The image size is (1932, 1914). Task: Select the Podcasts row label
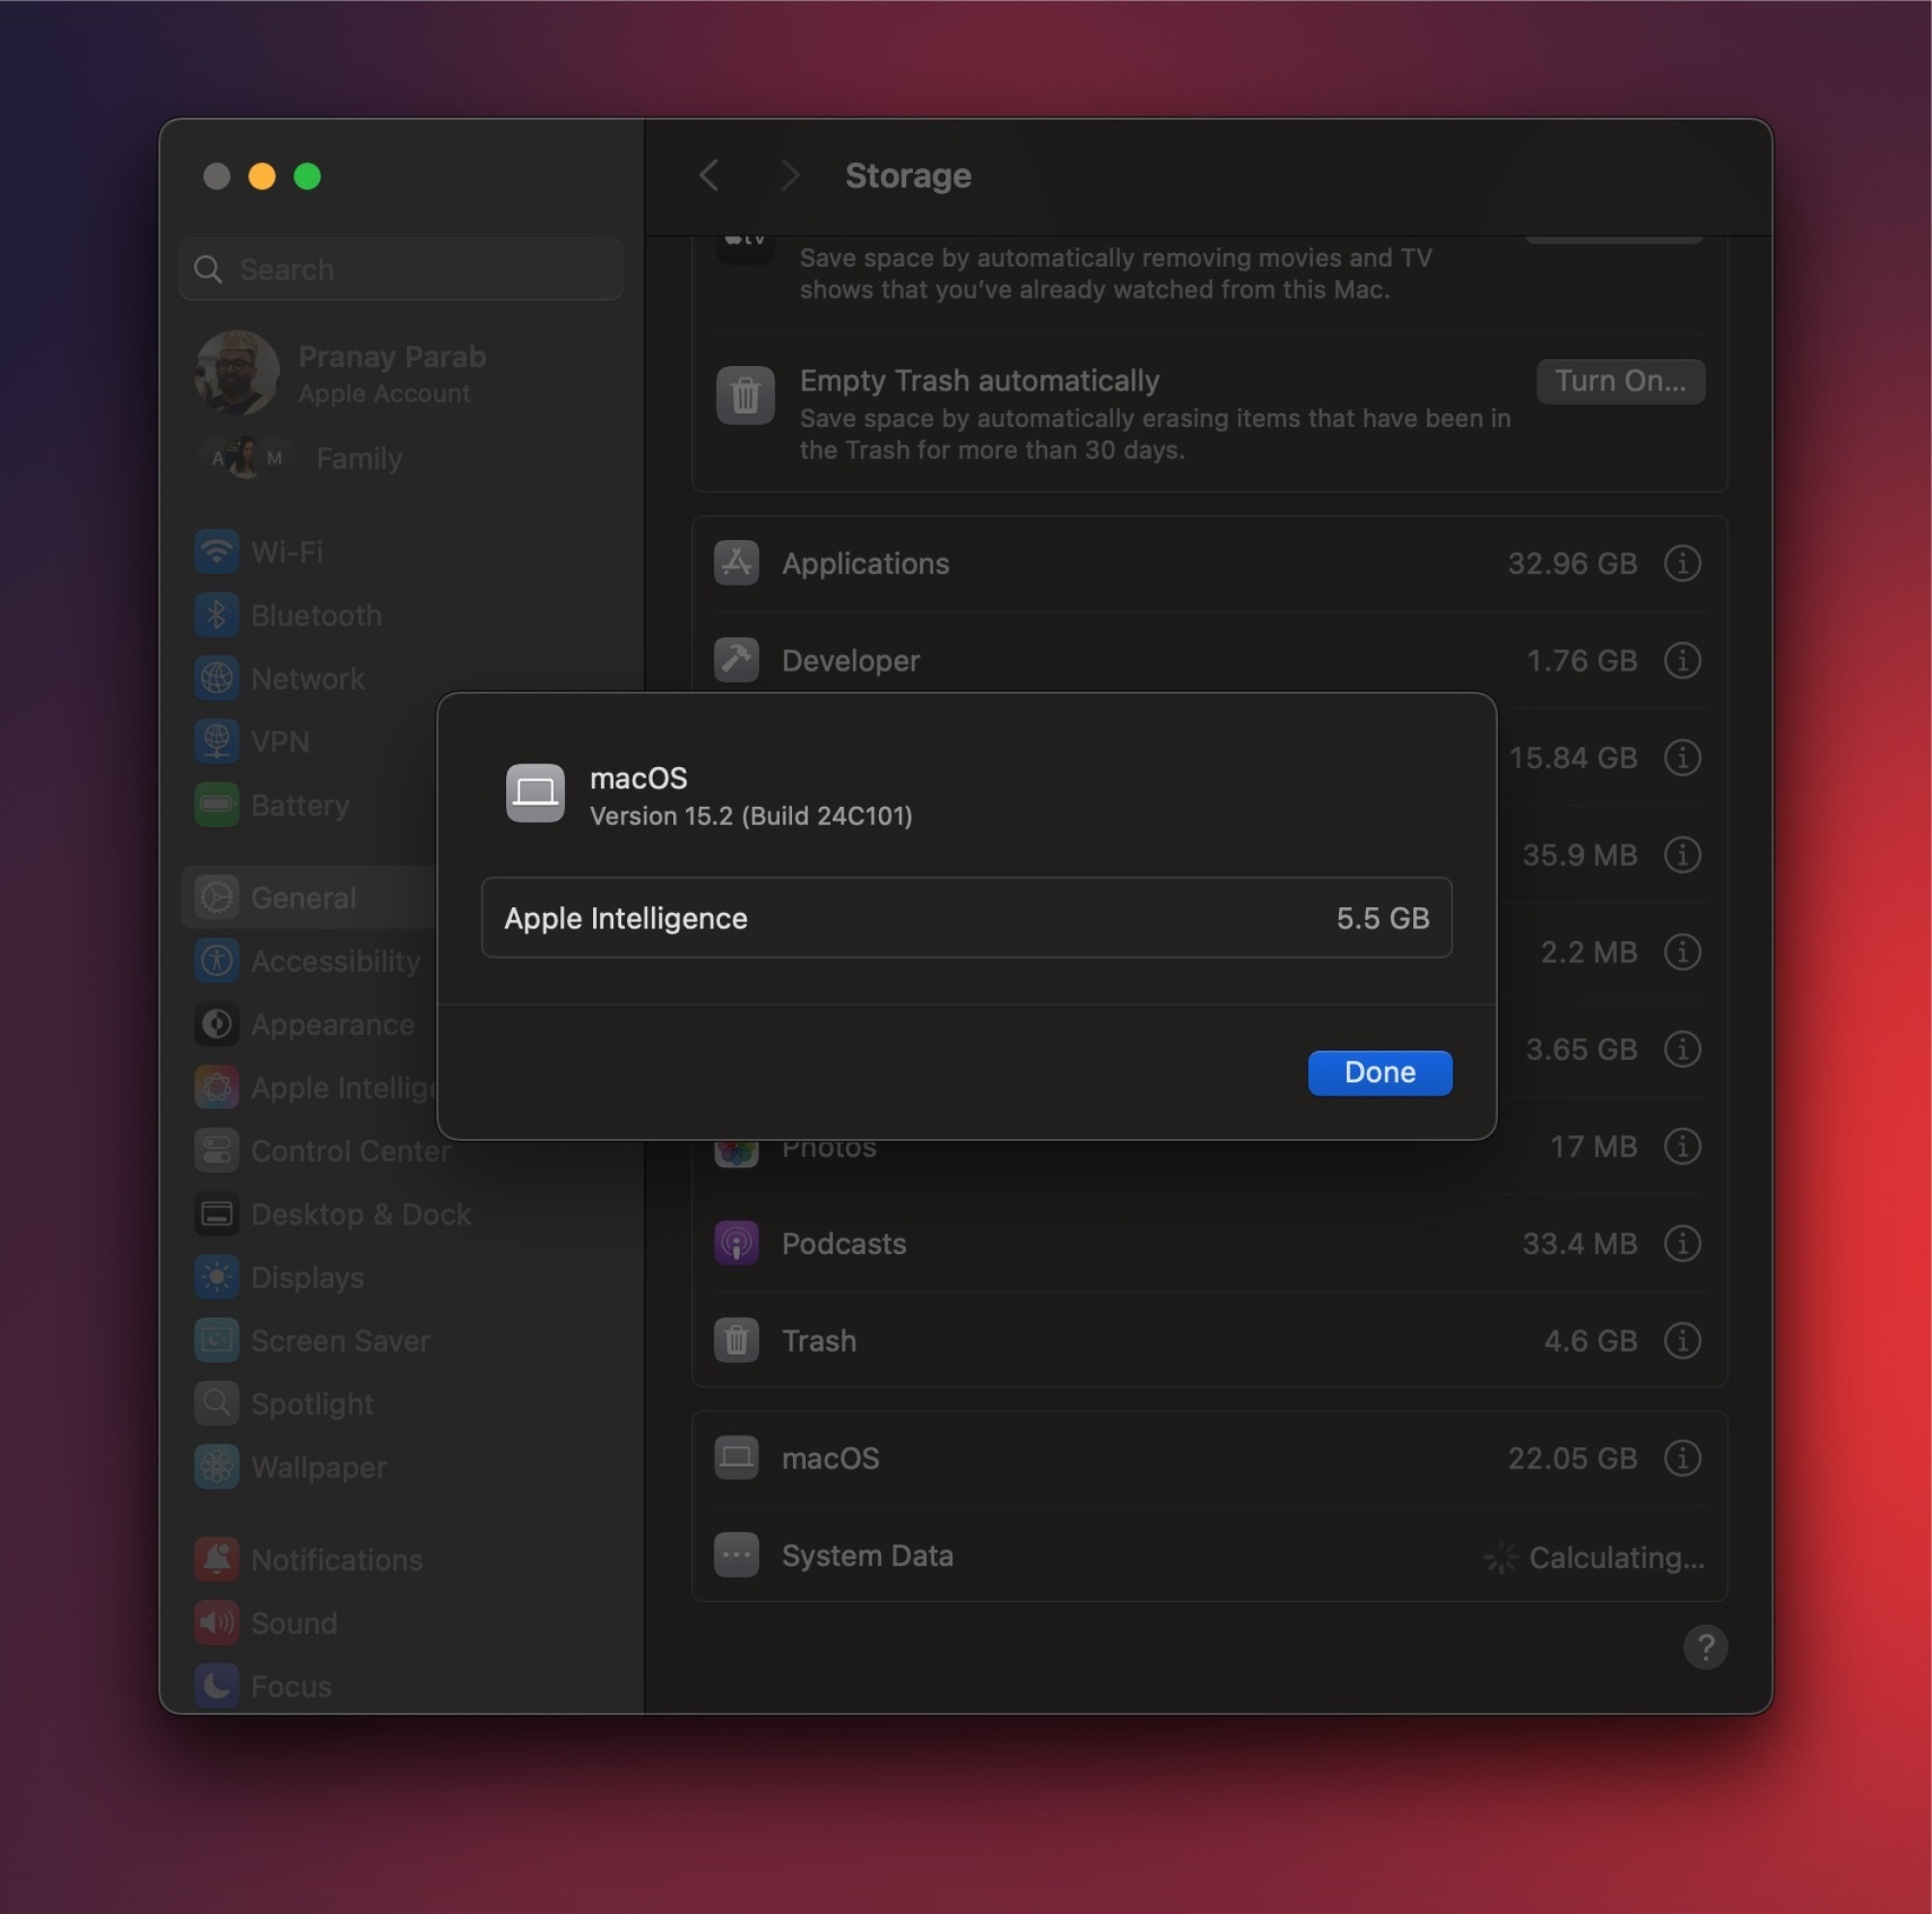(x=844, y=1243)
